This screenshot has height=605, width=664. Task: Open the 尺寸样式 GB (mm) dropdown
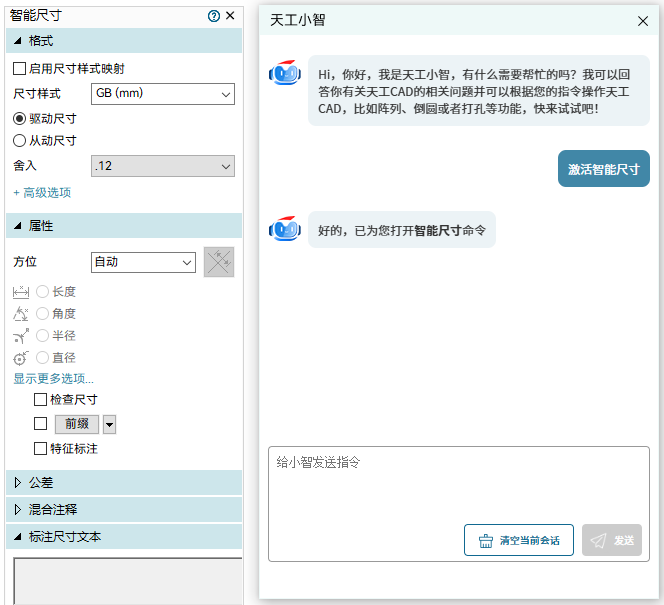[163, 94]
